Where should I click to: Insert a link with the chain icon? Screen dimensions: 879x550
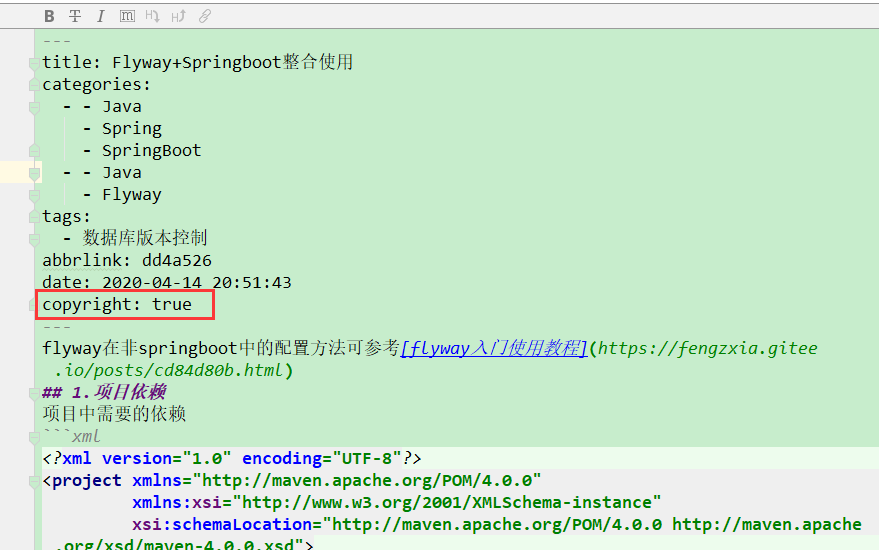point(205,16)
